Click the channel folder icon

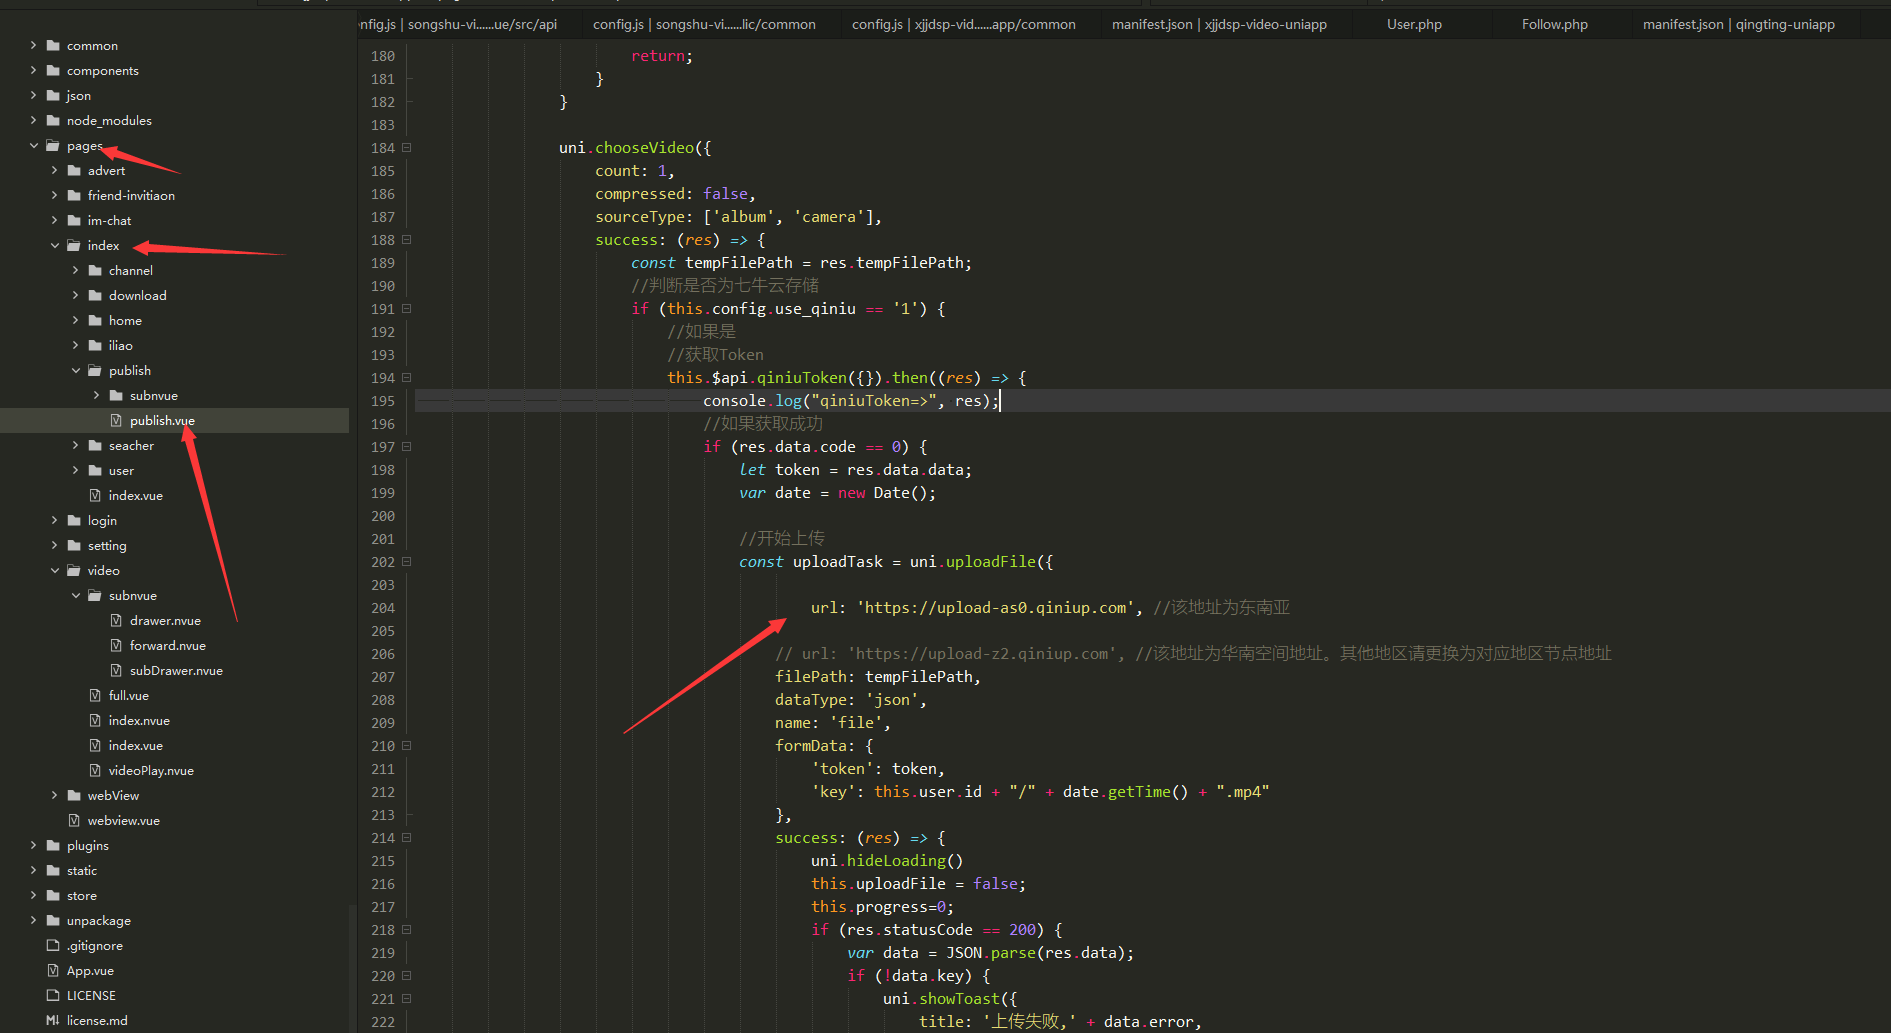click(x=95, y=270)
